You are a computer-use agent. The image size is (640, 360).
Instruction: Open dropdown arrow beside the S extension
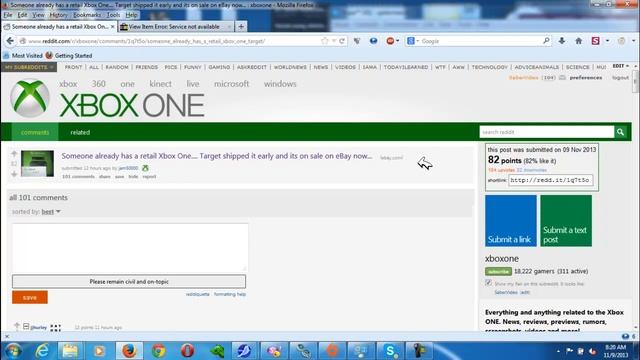tap(607, 41)
